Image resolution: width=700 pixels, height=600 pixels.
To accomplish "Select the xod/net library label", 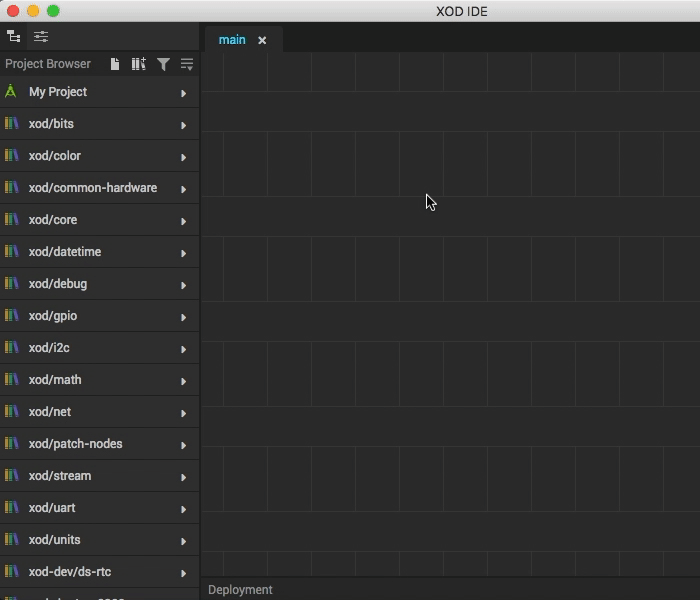I will pyautogui.click(x=50, y=412).
